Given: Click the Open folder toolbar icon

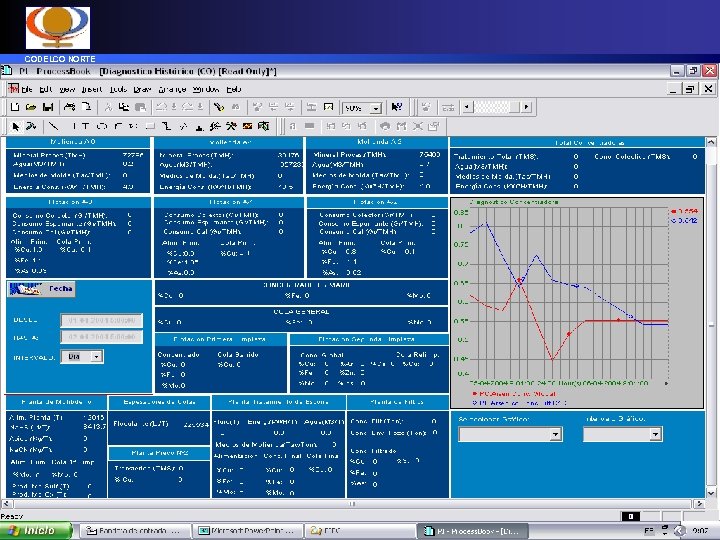Looking at the screenshot, I should pos(30,107).
